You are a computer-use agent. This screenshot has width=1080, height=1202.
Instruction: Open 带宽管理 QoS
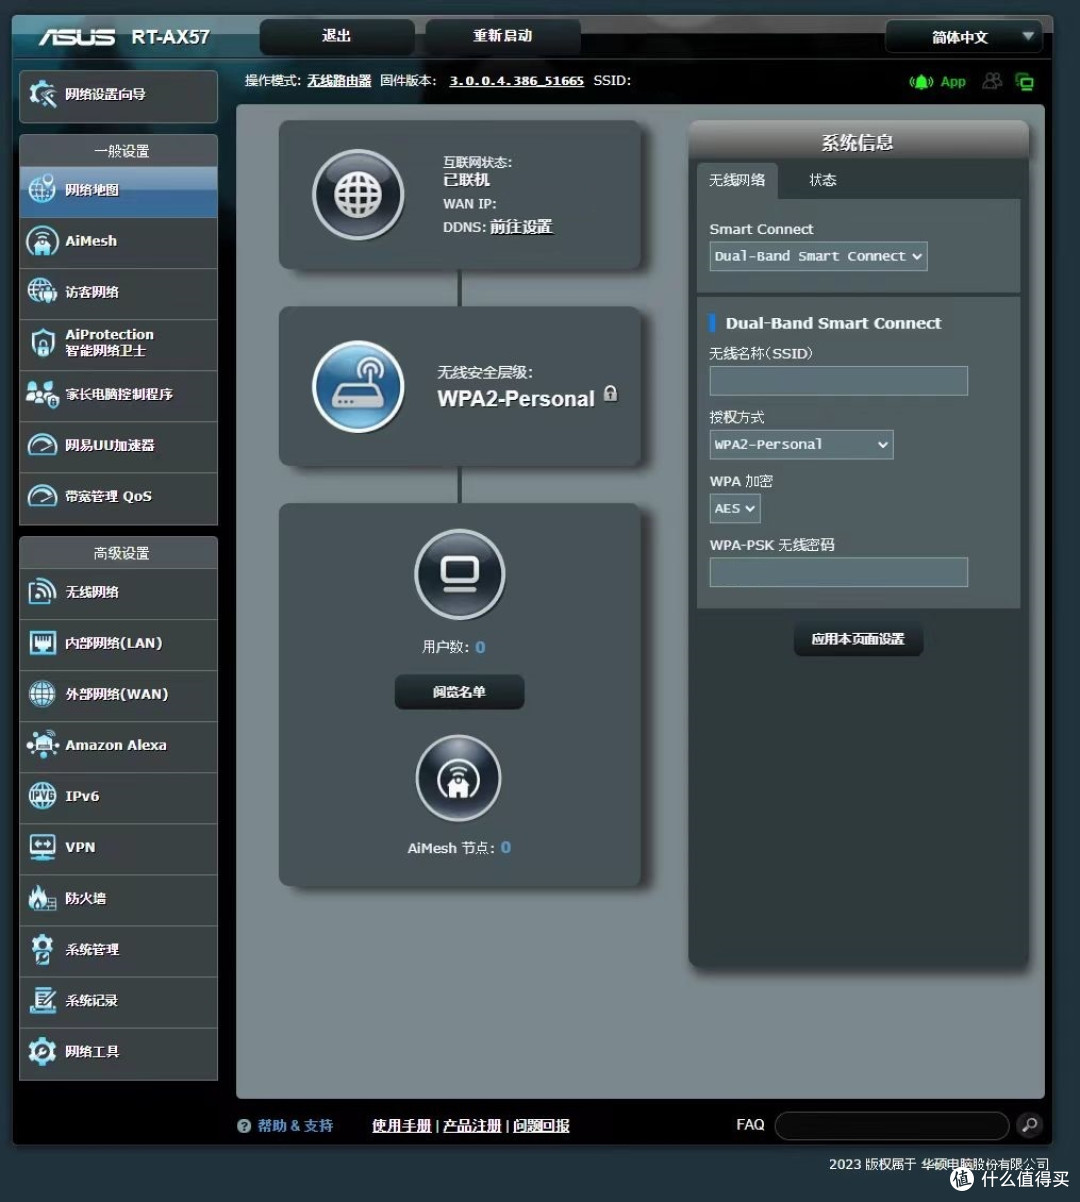(x=118, y=497)
